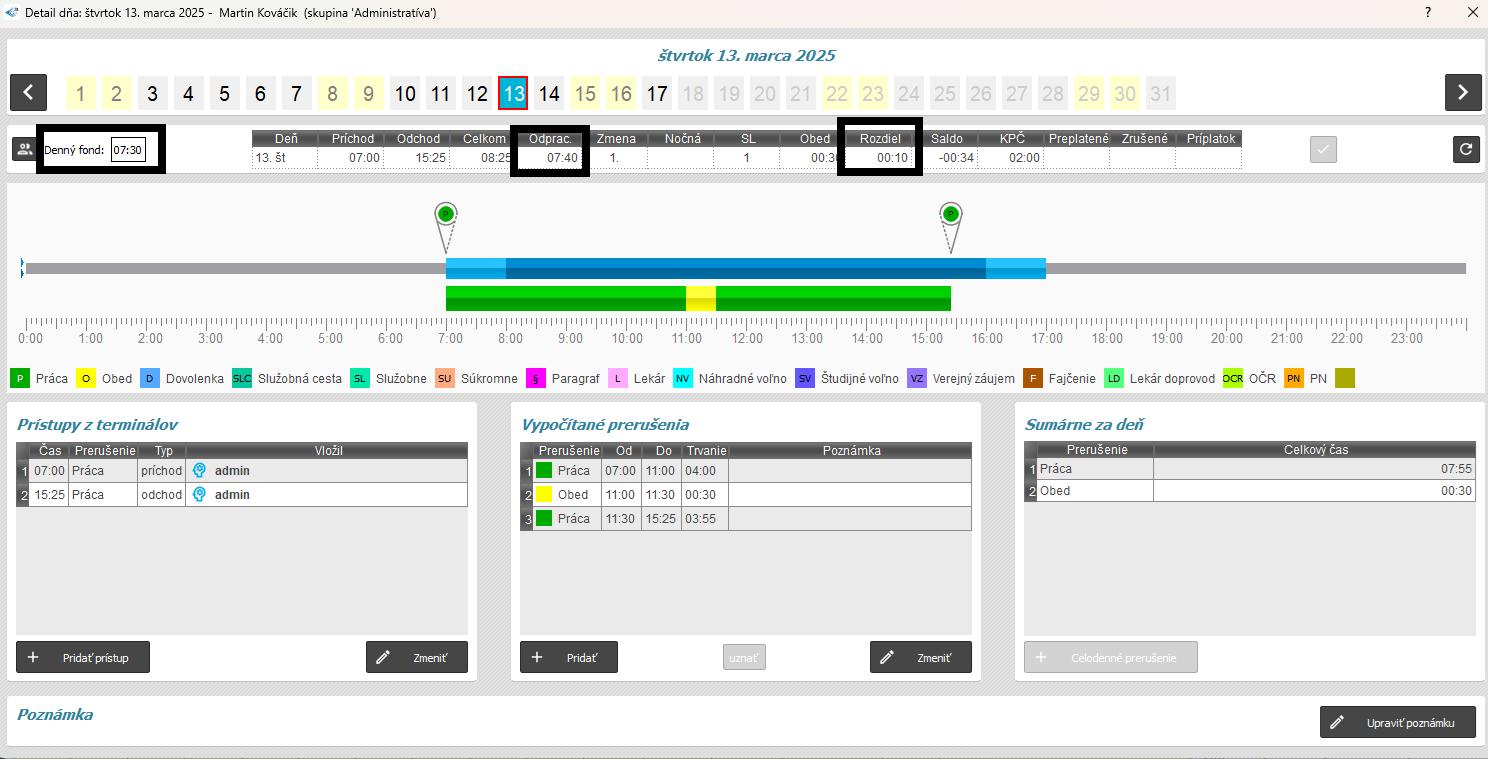Screen dimensions: 1488x759
Task: Click the yellow Obed legend swatch
Action: pos(86,379)
